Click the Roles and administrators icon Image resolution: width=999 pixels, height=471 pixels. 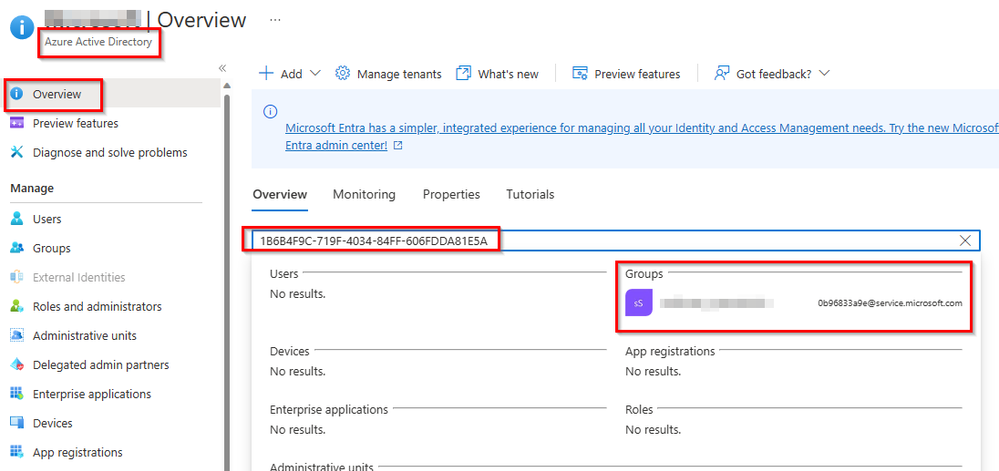[x=17, y=307]
